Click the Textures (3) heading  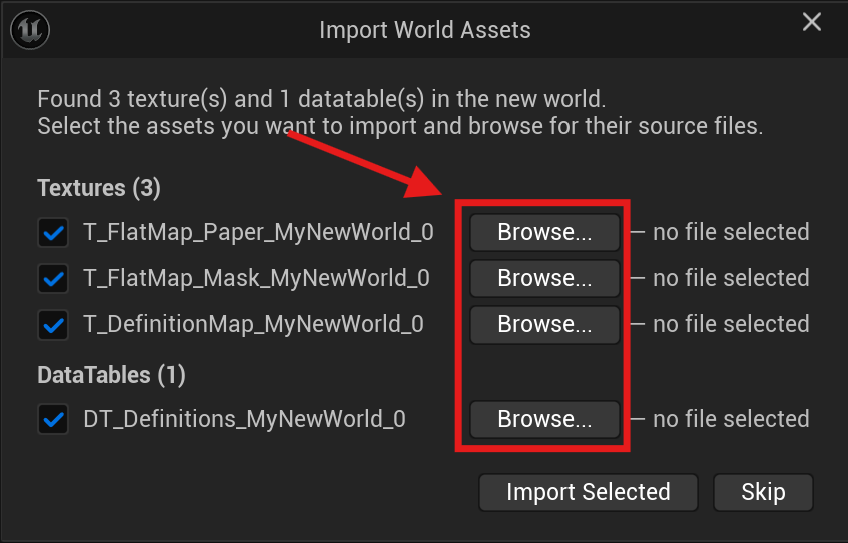(99, 188)
